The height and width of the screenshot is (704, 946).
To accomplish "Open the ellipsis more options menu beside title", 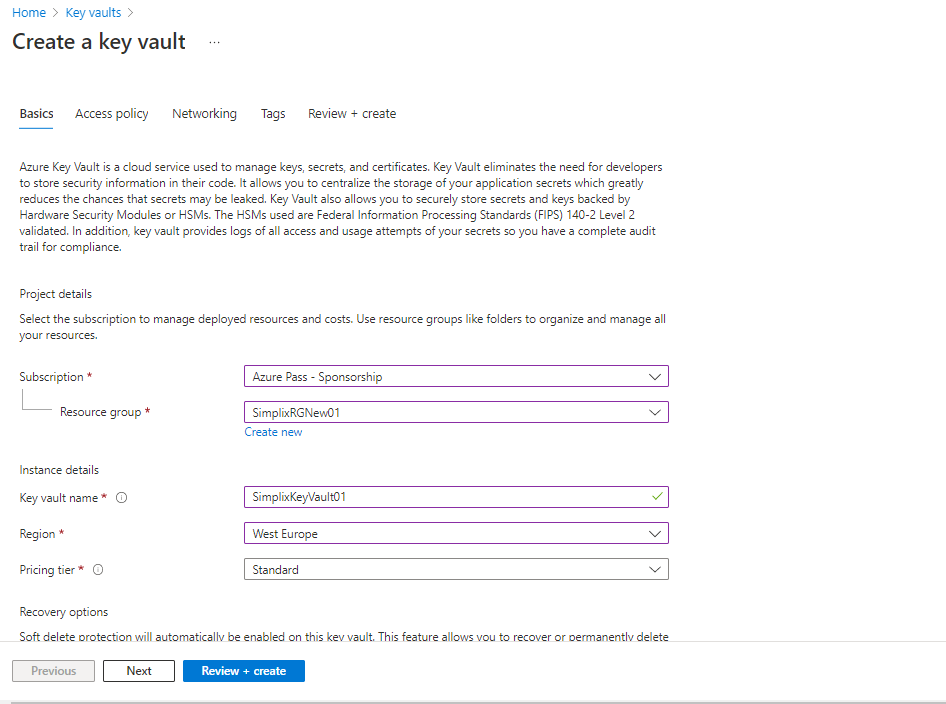I will [x=214, y=42].
